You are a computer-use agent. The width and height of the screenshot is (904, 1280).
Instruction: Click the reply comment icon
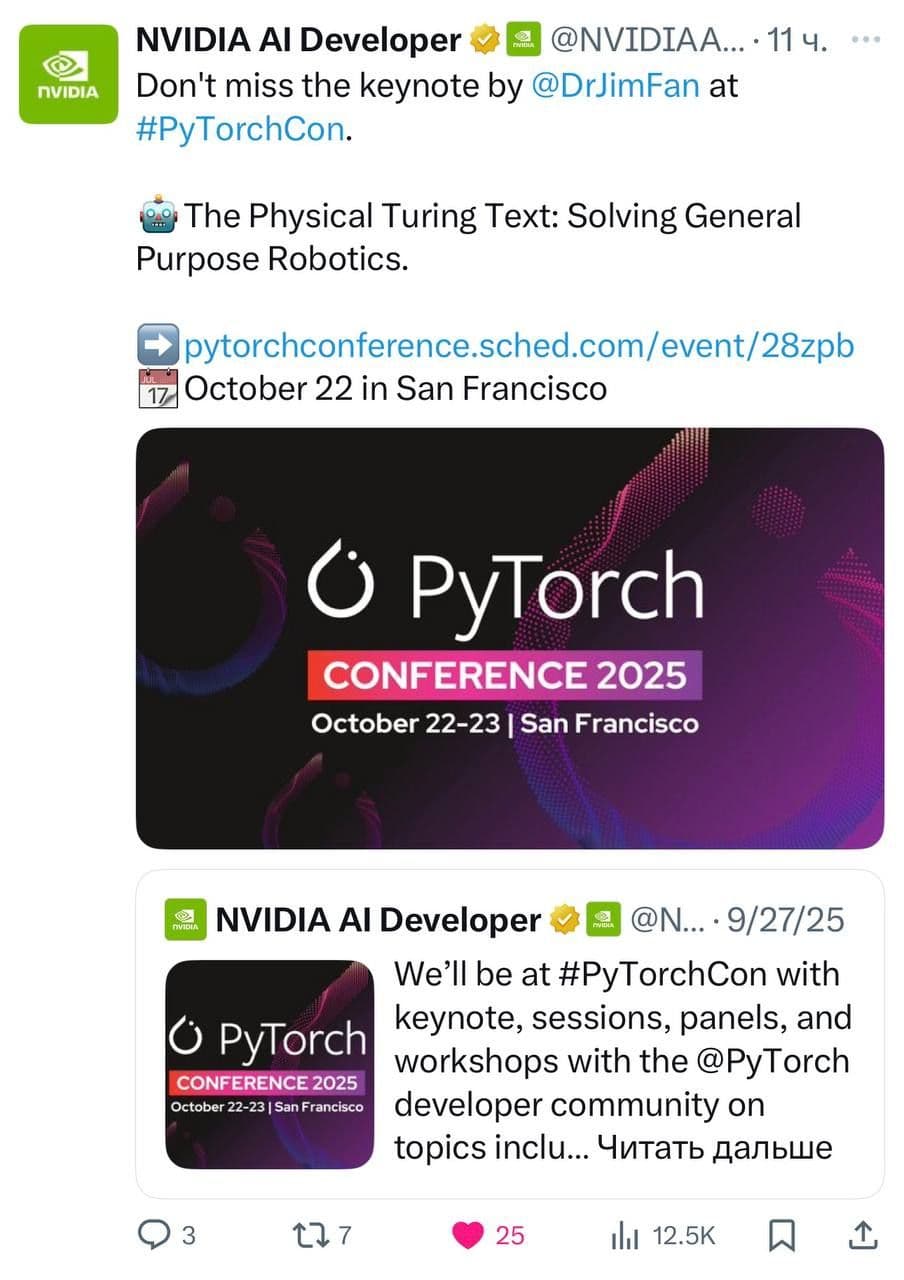pyautogui.click(x=154, y=1235)
